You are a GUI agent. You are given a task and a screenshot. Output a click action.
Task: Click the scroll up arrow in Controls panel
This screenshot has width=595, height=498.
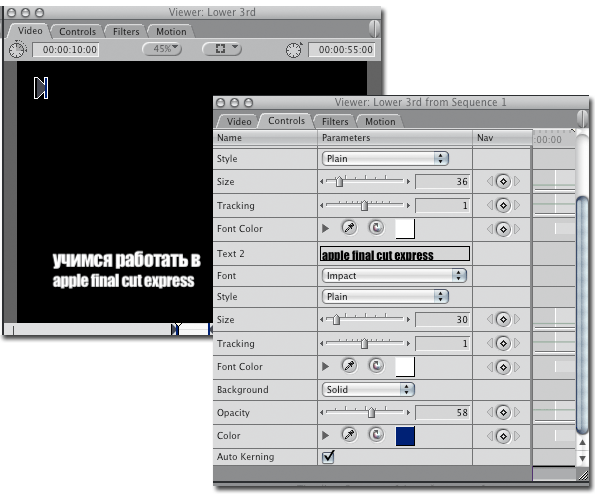pos(582,442)
